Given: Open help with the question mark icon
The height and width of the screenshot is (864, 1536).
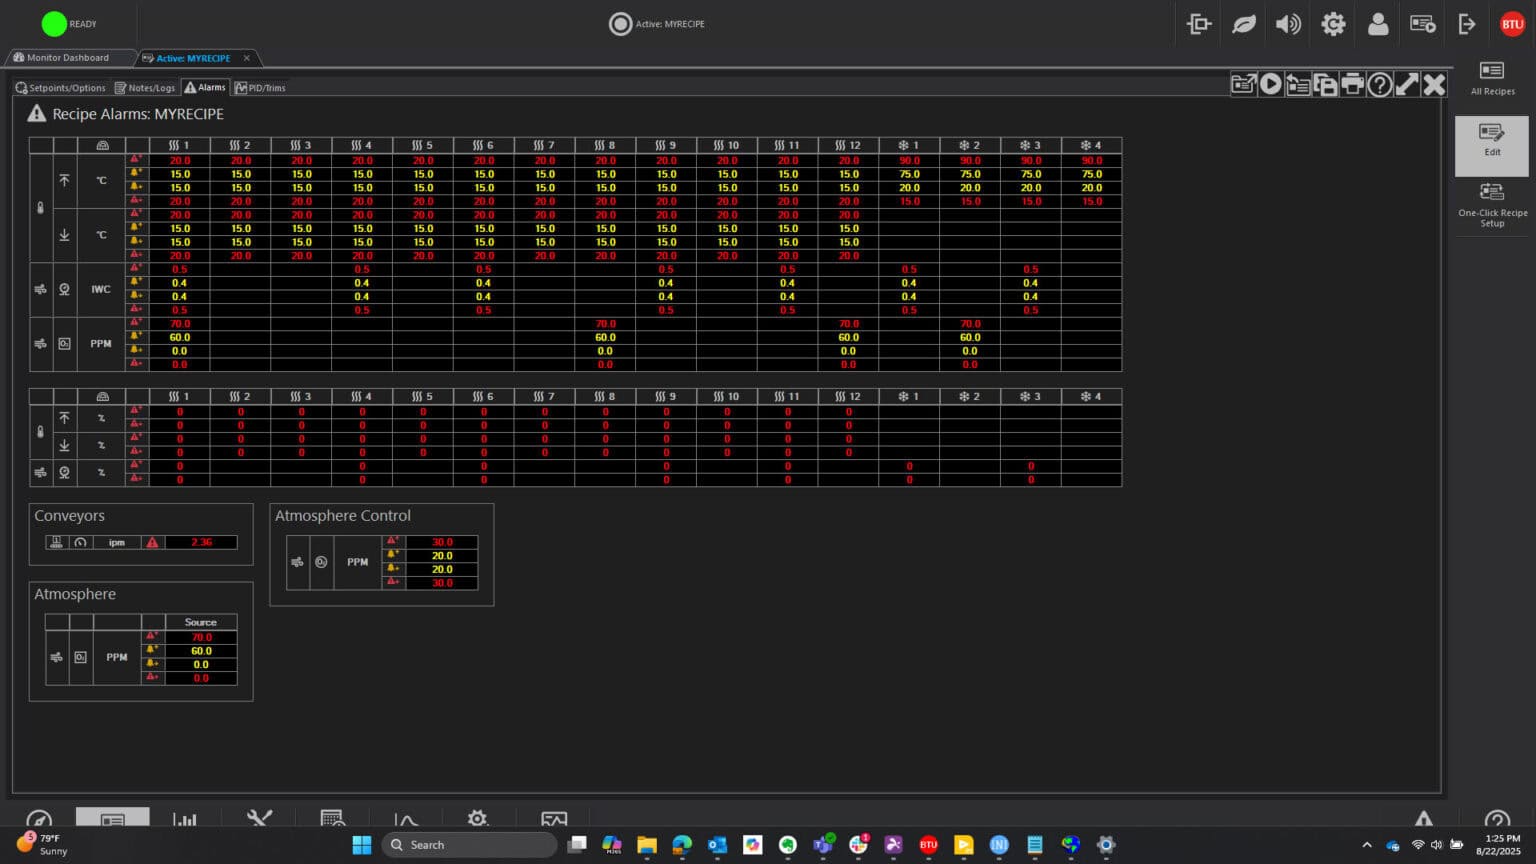Looking at the screenshot, I should pos(1379,85).
